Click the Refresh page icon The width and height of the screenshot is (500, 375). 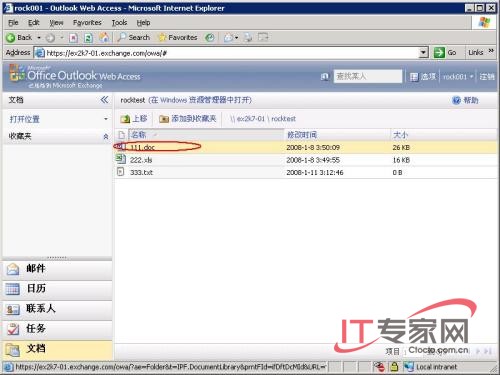[88, 38]
